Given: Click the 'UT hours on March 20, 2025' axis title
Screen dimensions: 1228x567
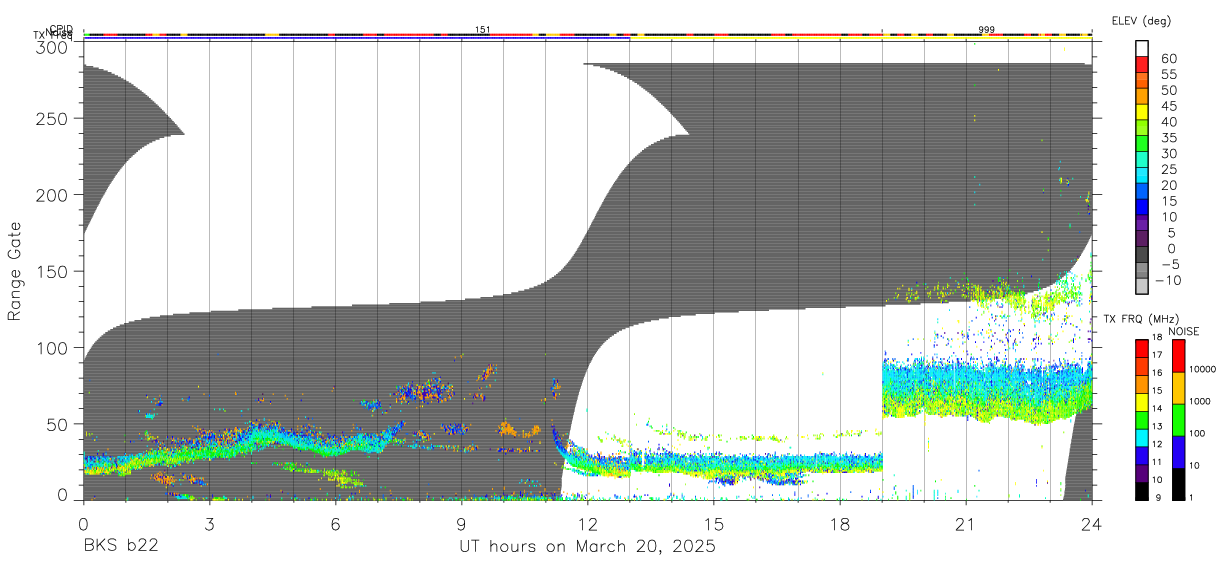Looking at the screenshot, I should pos(587,547).
